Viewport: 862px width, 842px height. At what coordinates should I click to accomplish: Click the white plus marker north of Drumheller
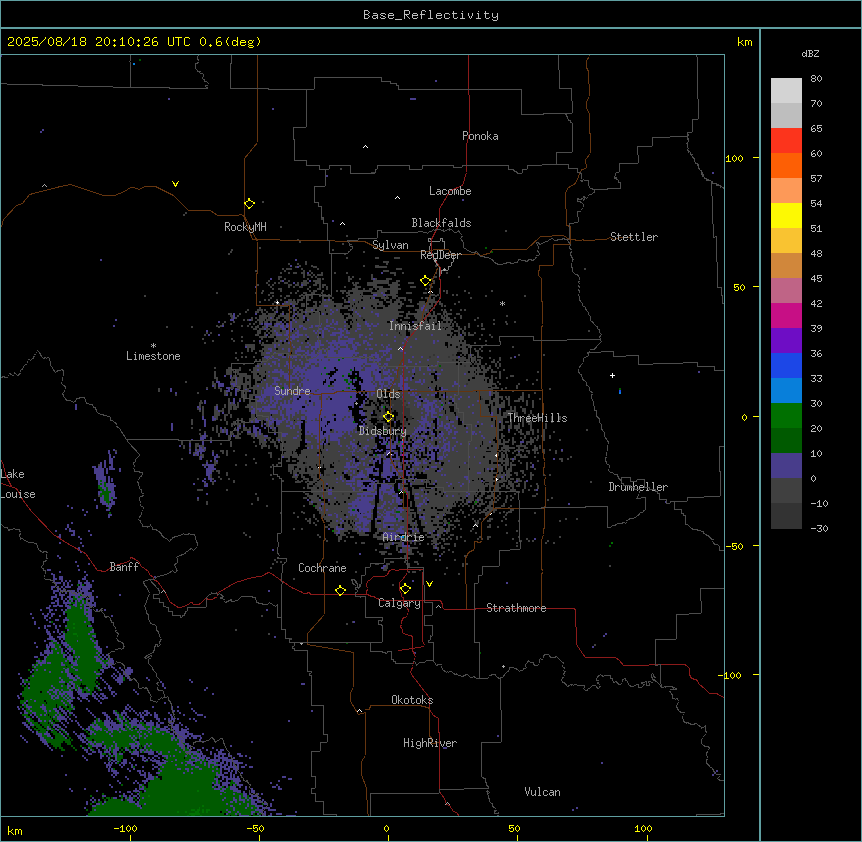[612, 375]
